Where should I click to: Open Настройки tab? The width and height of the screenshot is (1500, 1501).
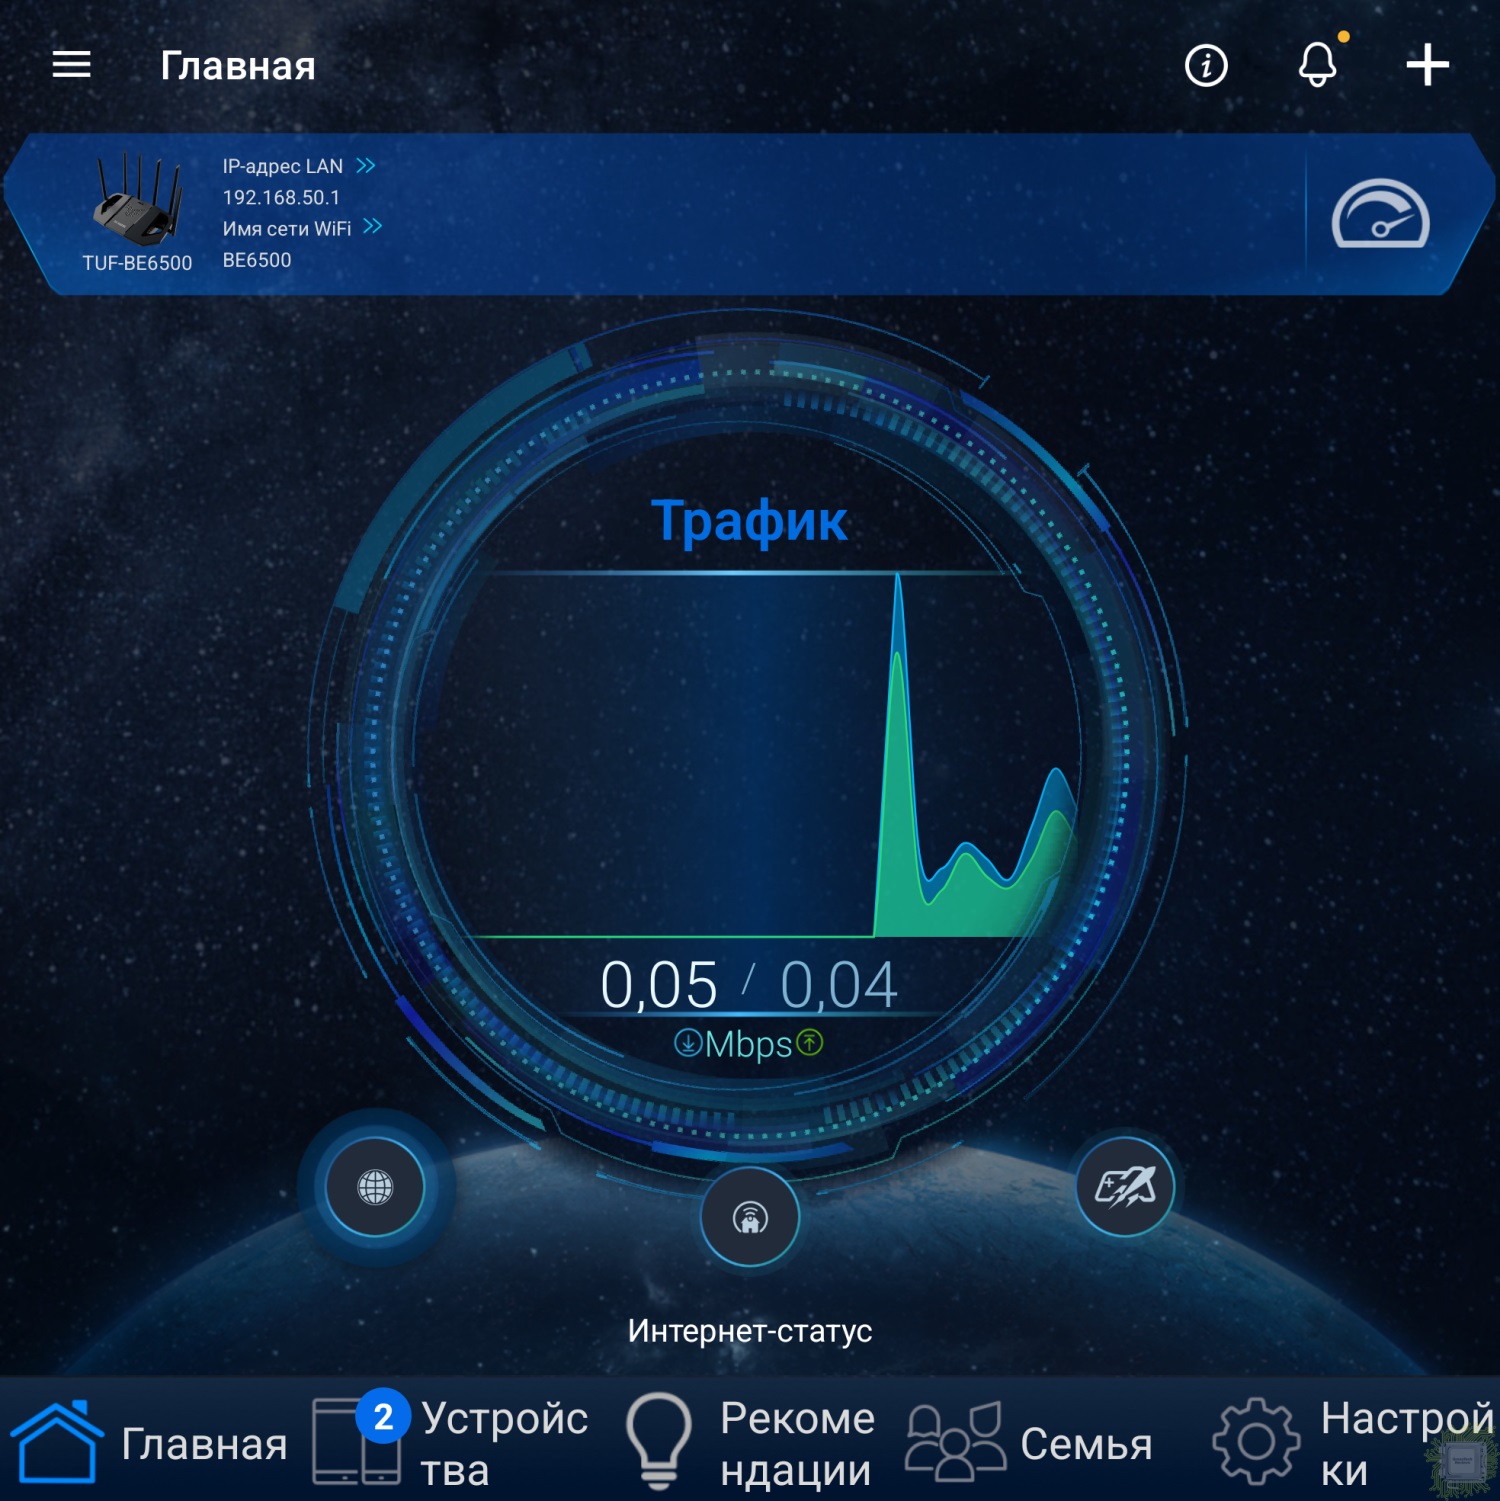coord(1354,1443)
